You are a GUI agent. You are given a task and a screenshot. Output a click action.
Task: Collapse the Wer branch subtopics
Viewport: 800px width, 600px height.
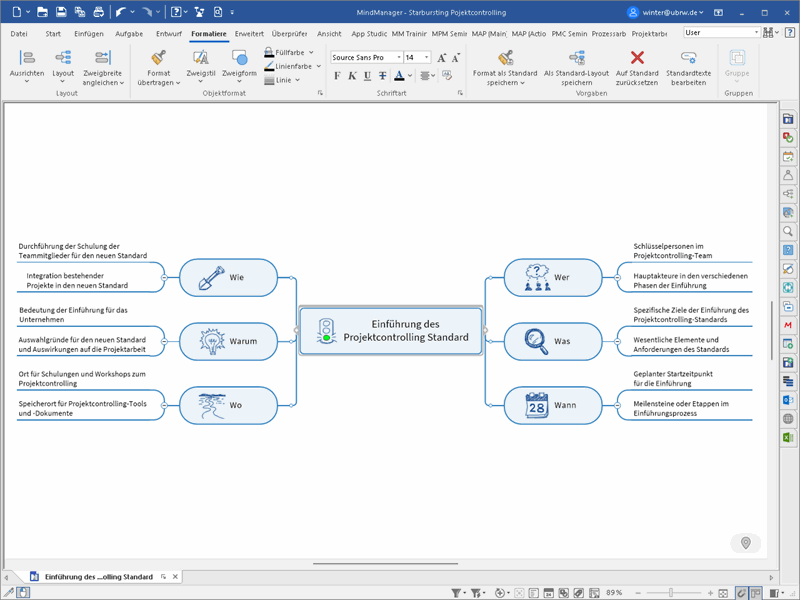click(617, 278)
